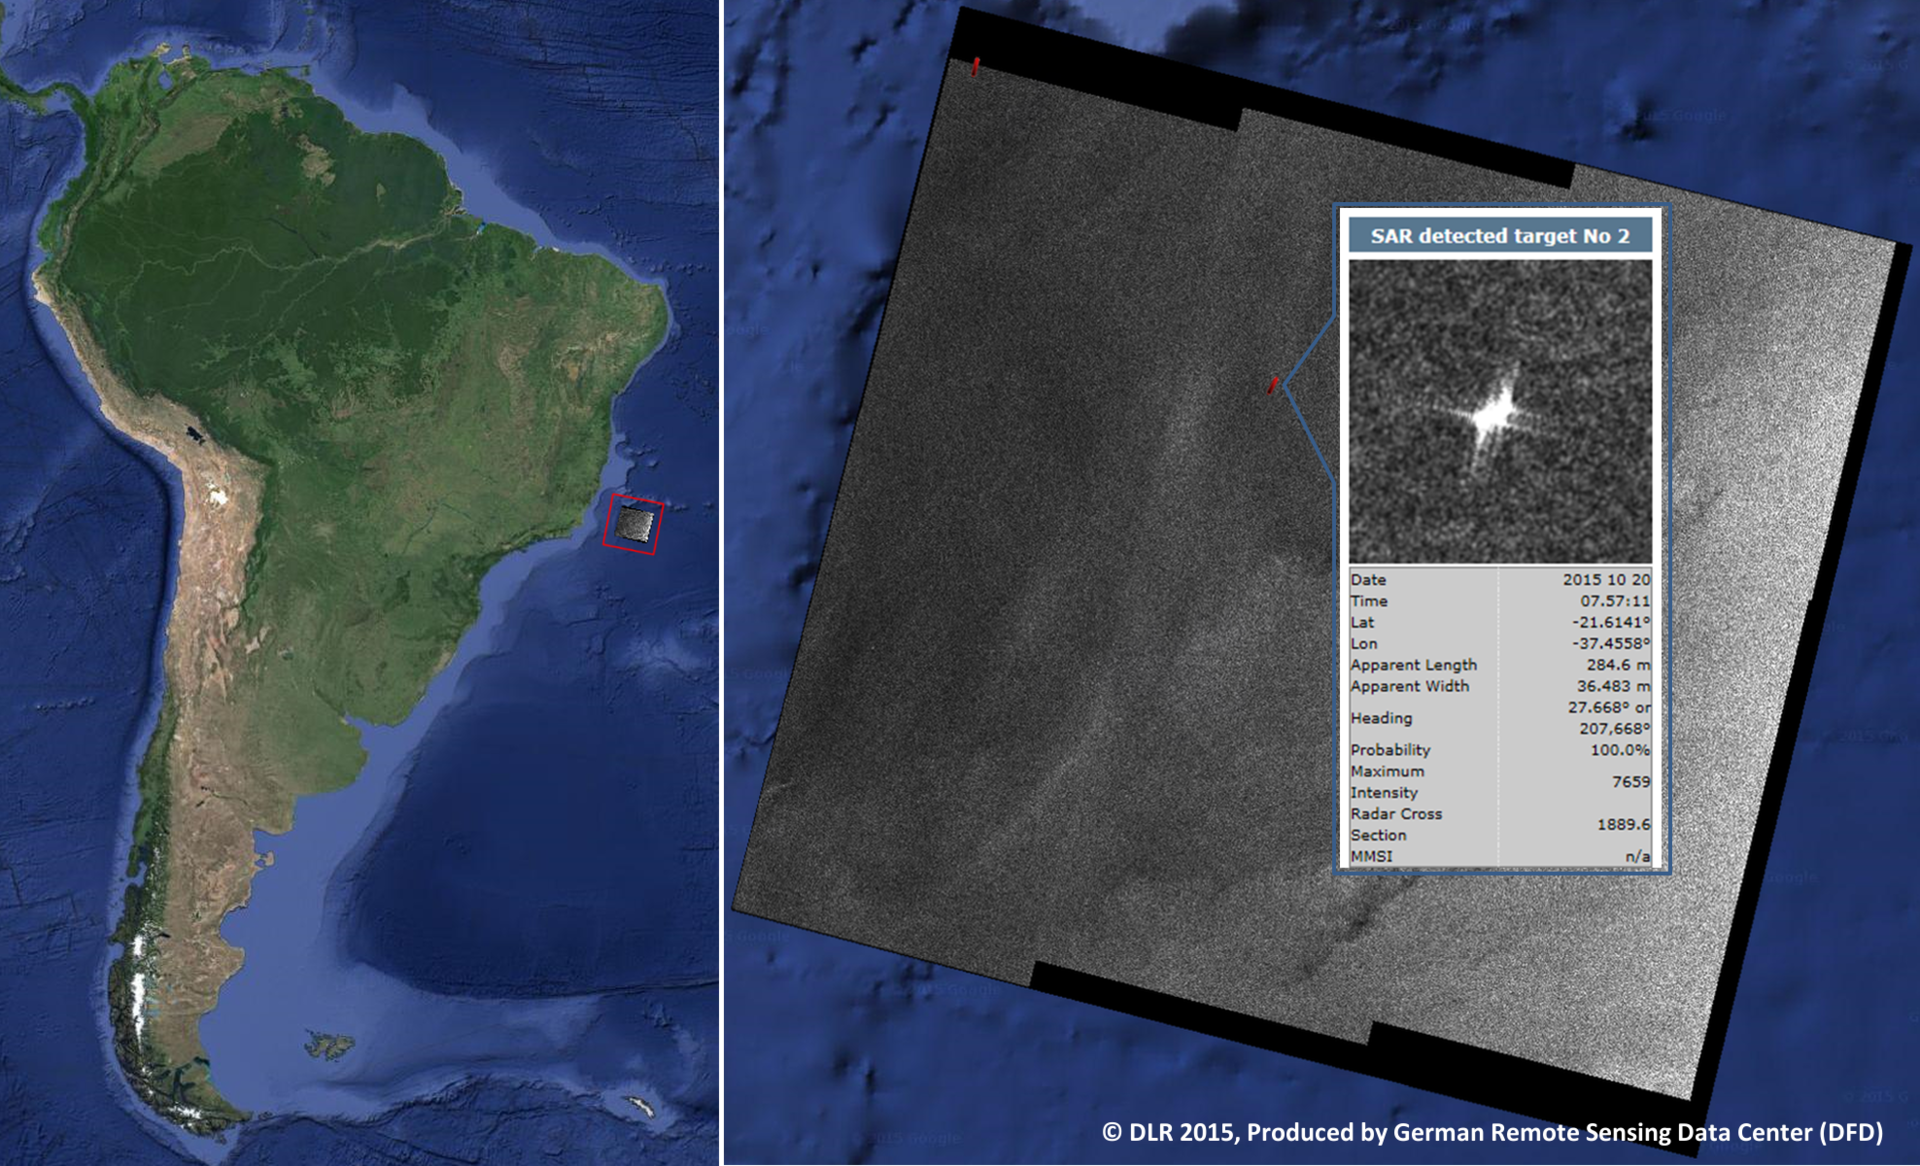Select the Lat value -21.6141°
Viewport: 1920px width, 1166px height.
pyautogui.click(x=1610, y=622)
